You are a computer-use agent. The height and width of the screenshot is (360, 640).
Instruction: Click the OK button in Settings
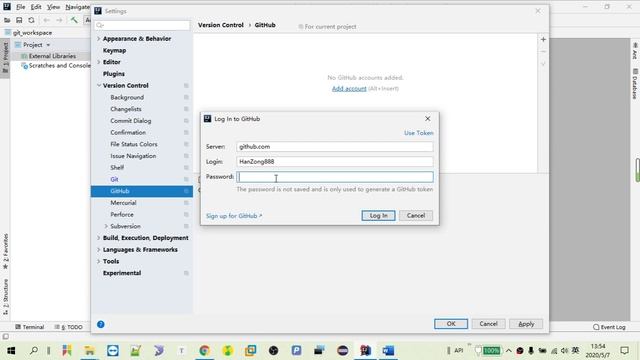point(451,324)
